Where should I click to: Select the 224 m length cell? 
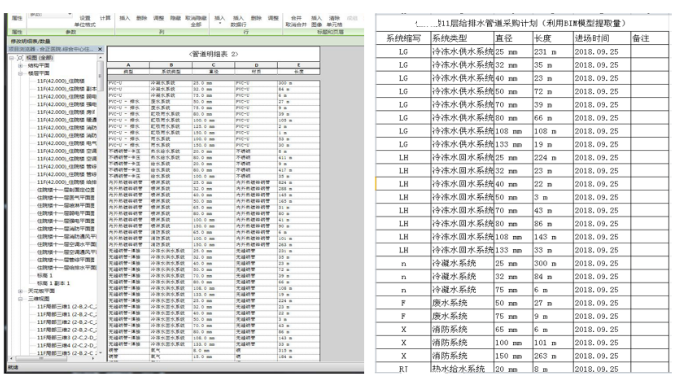tap(553, 157)
